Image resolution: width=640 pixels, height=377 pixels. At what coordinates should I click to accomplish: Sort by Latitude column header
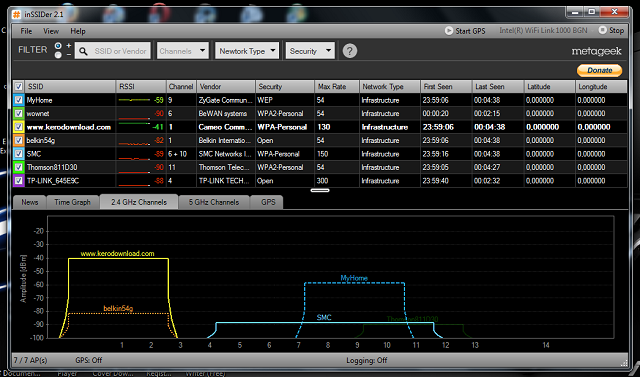[549, 86]
